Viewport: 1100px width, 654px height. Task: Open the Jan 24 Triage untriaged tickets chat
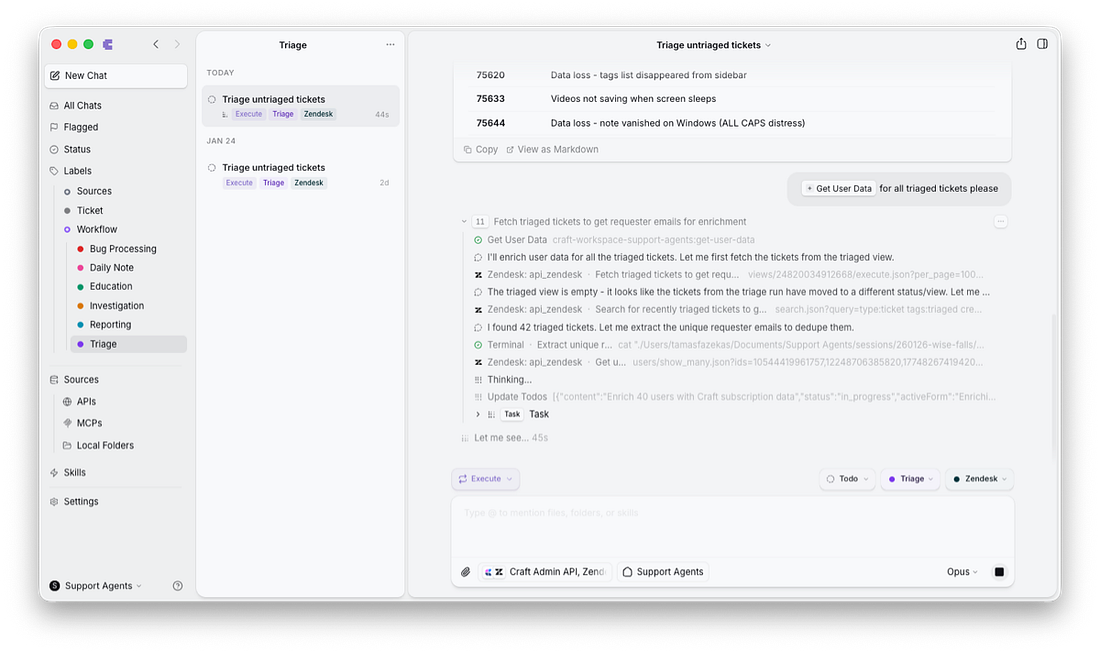click(300, 175)
